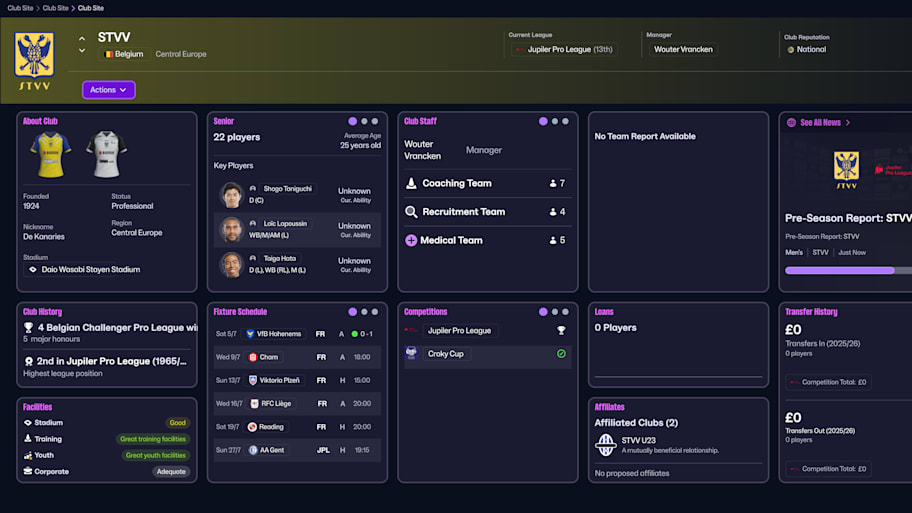912x513 pixels.
Task: Expand the Medical Team row
Action: click(x=487, y=240)
